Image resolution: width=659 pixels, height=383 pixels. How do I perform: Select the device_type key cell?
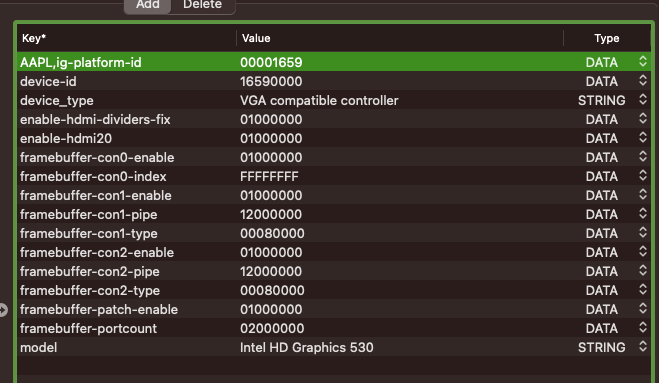coord(57,101)
